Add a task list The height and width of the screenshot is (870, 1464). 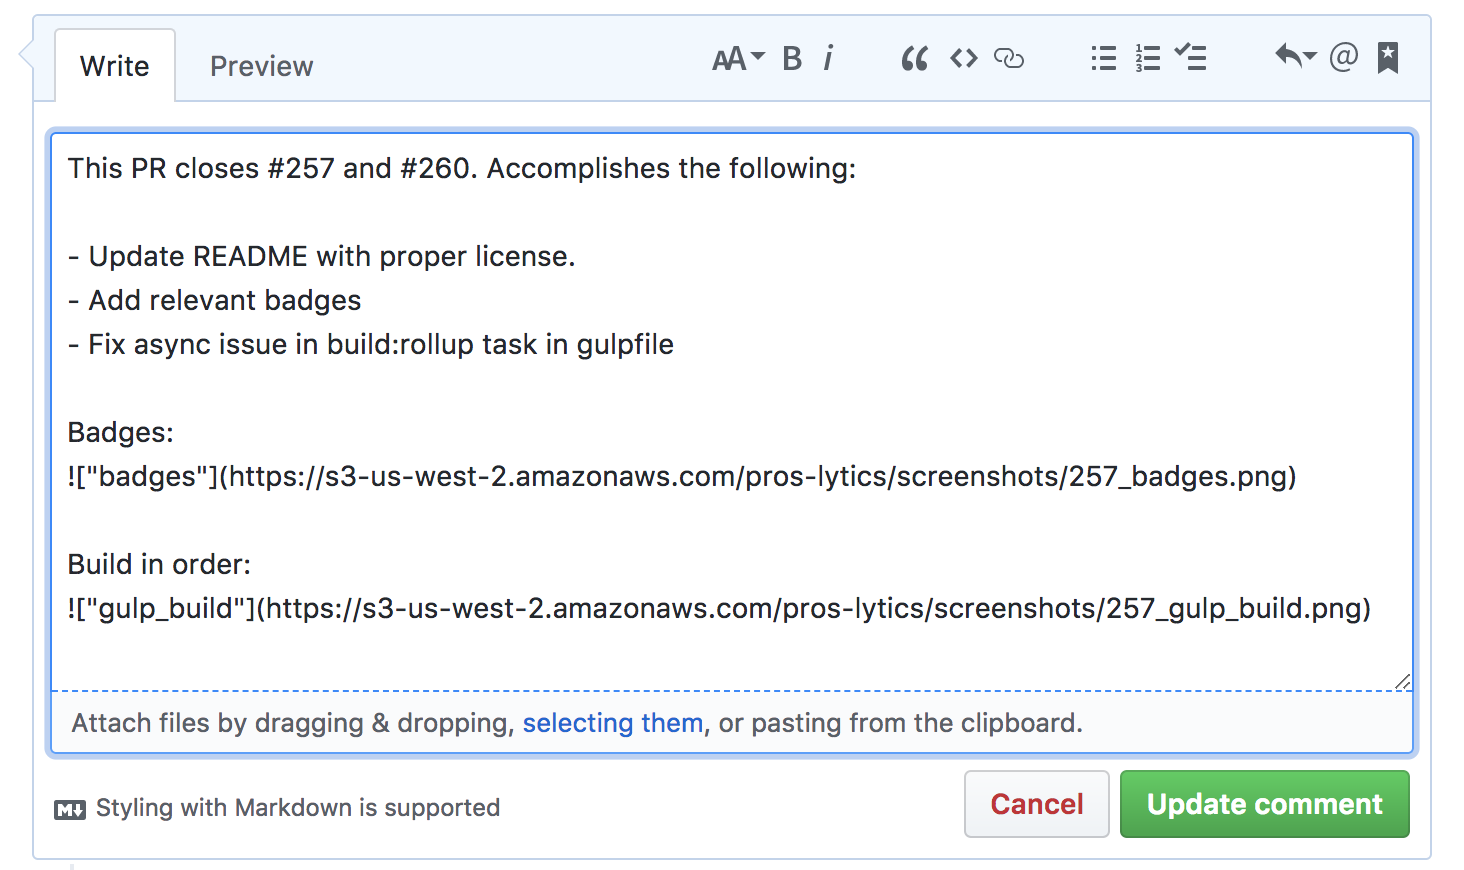[1191, 59]
